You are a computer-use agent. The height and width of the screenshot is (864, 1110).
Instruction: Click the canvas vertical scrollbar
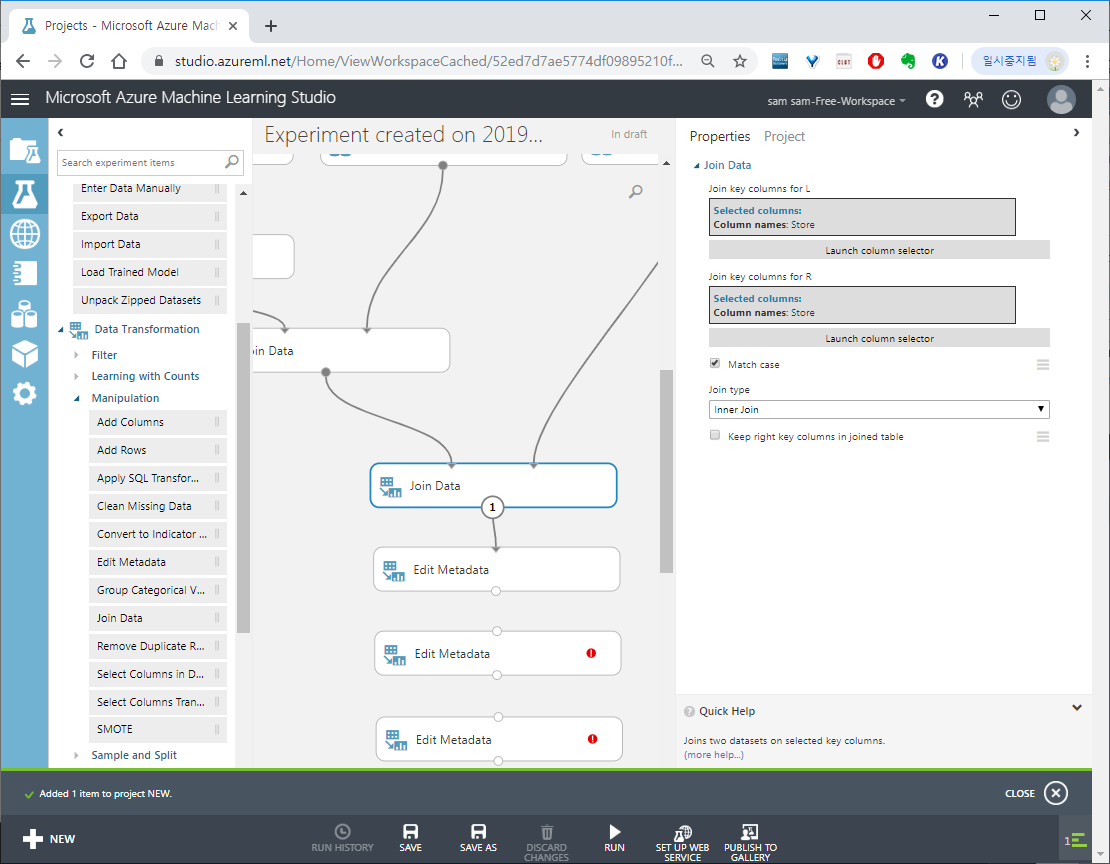(666, 470)
